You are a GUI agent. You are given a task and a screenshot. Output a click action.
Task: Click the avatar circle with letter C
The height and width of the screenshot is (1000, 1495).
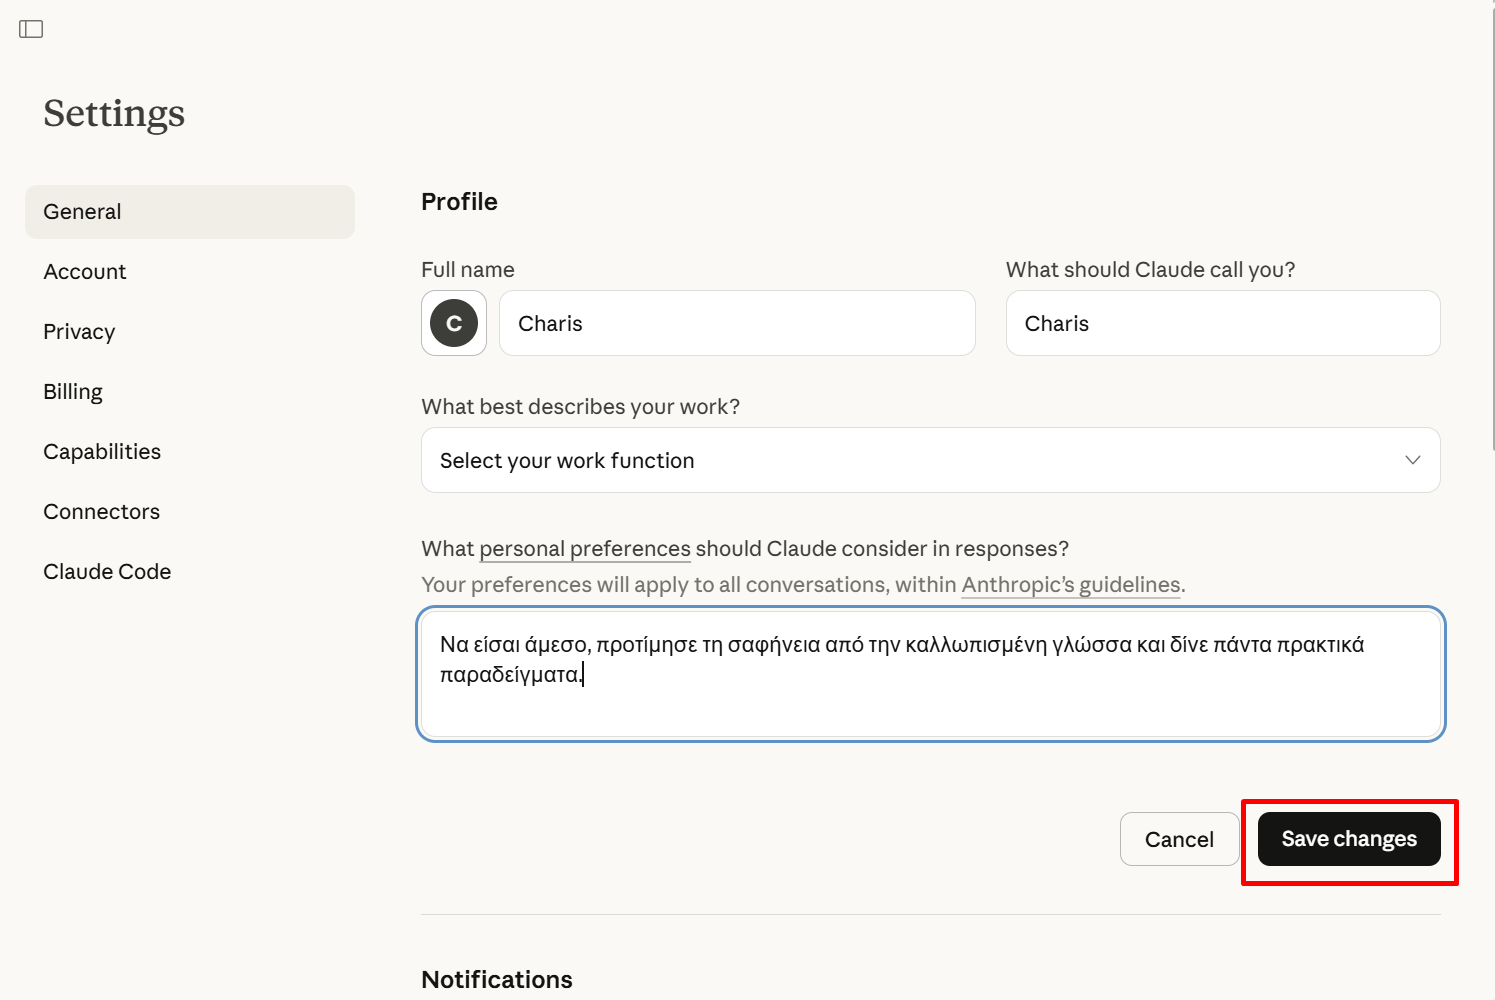click(454, 323)
